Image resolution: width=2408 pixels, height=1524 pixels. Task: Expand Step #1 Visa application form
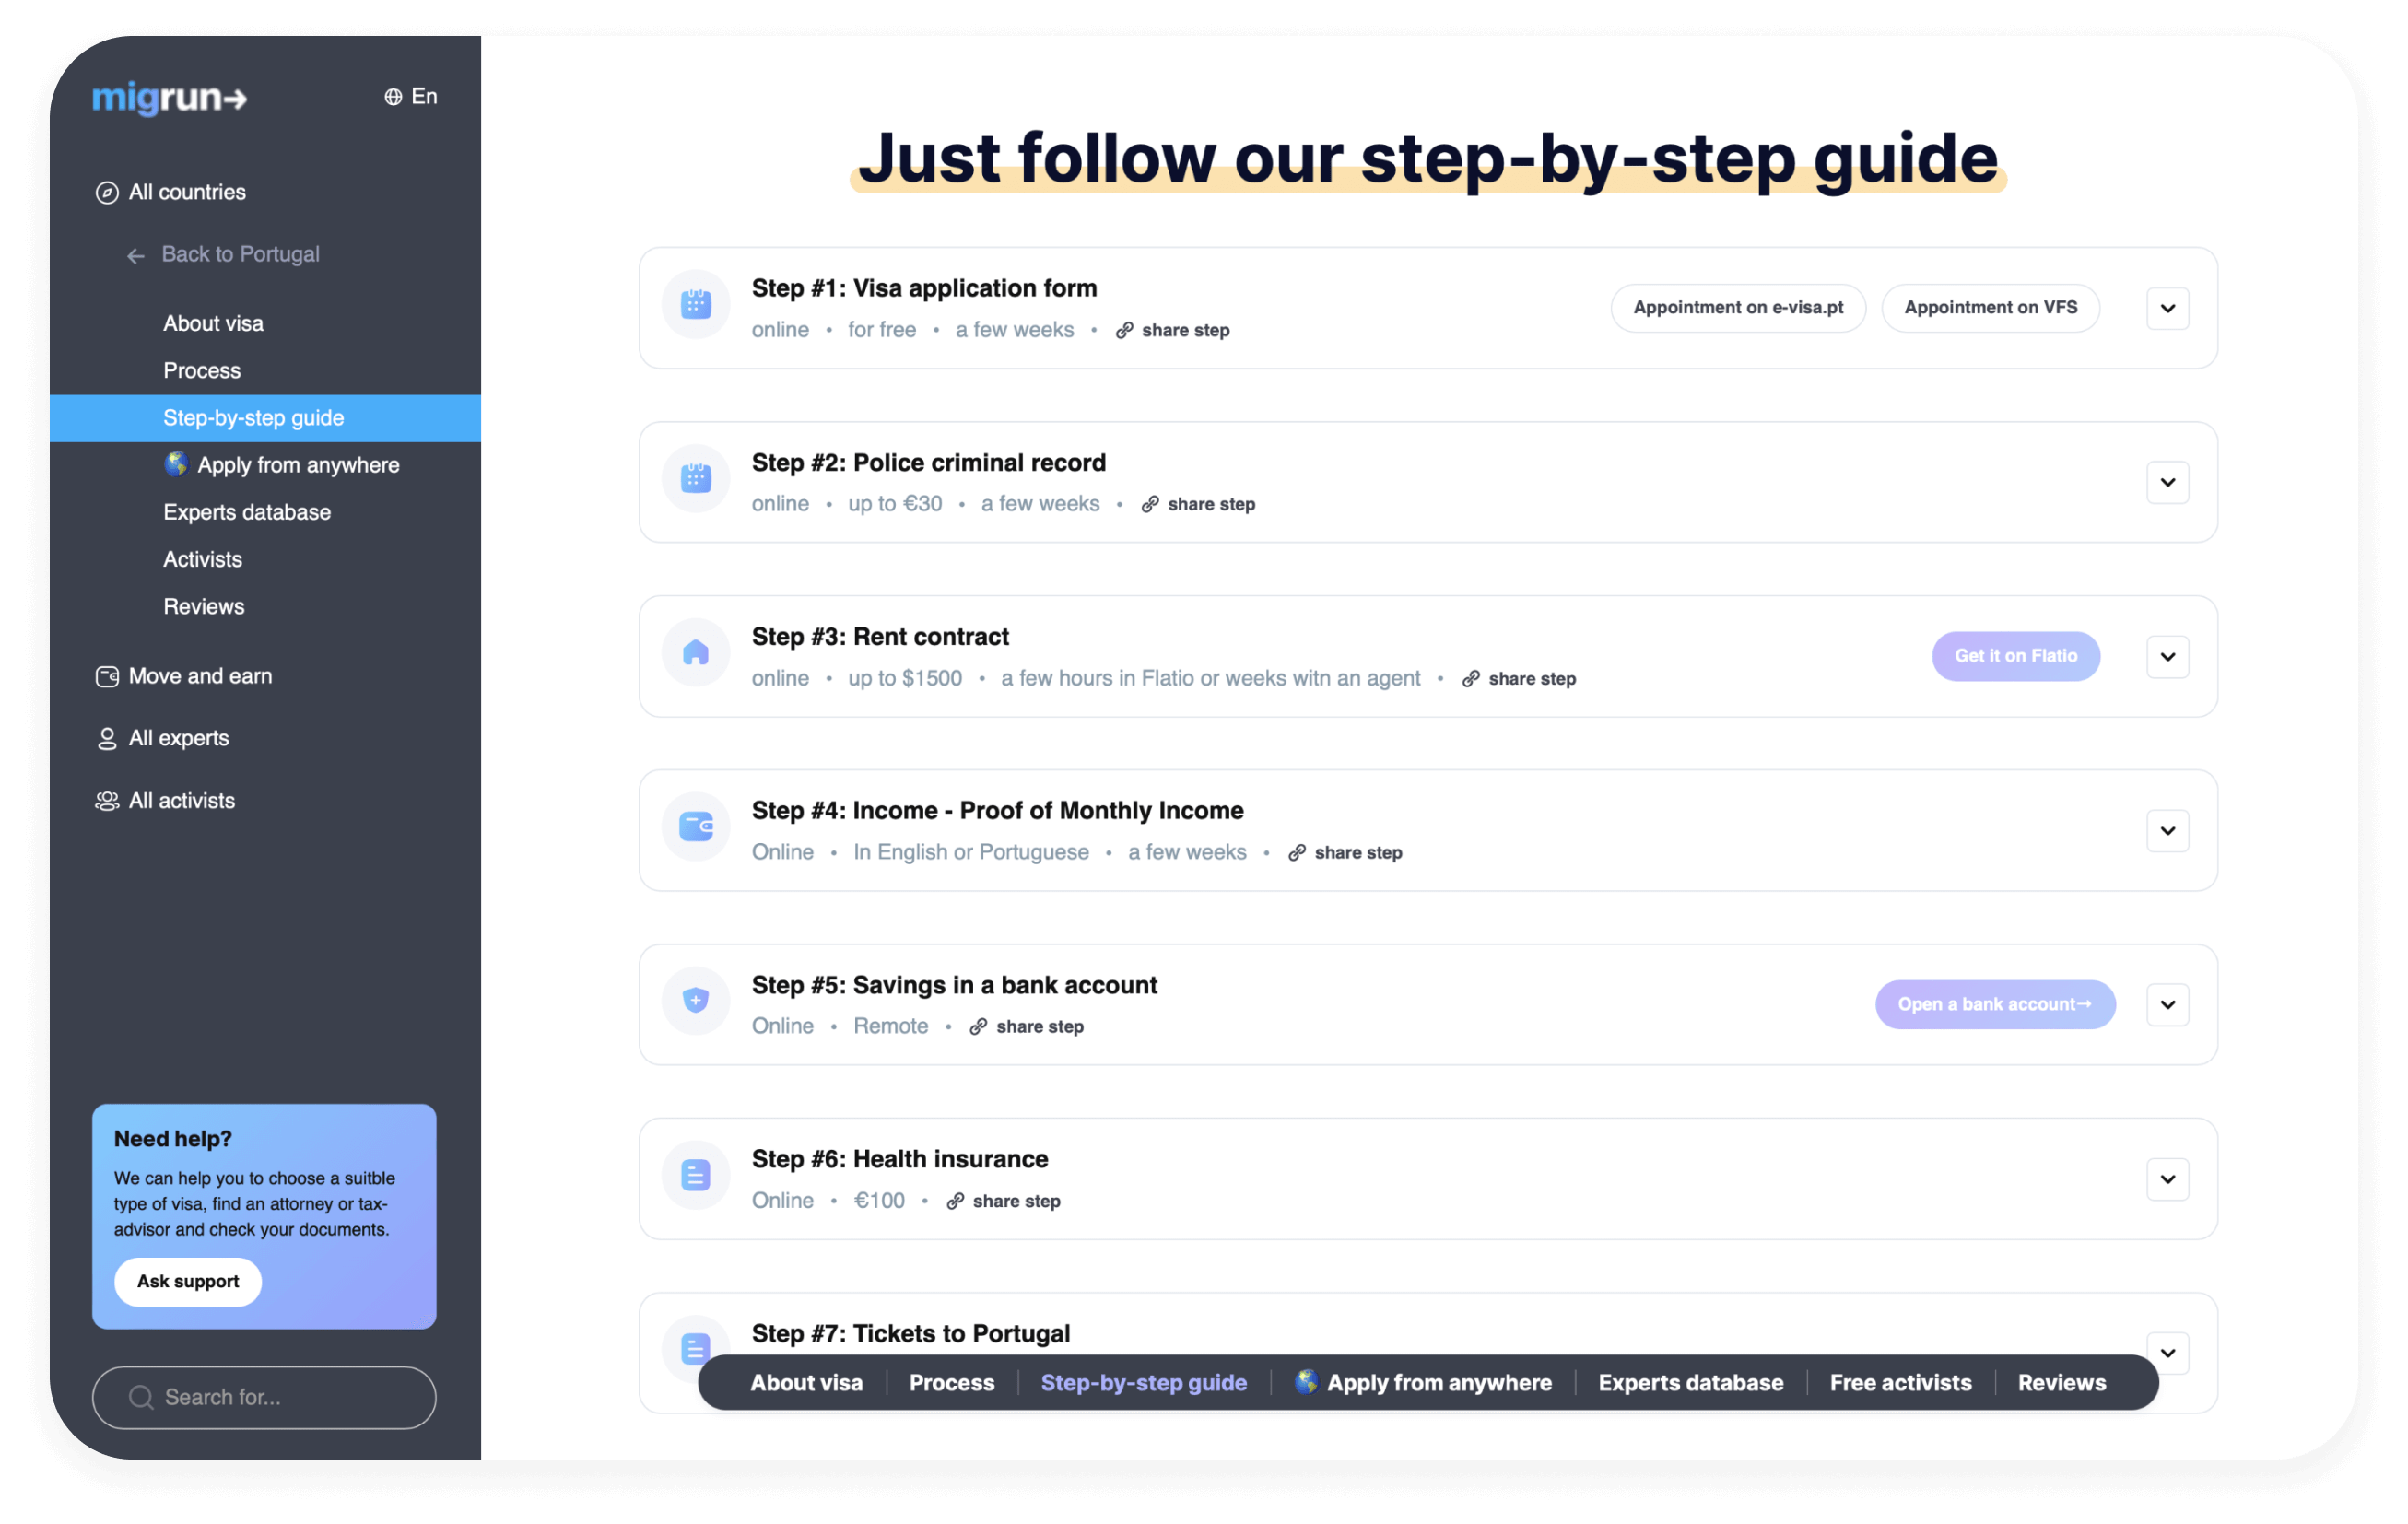pos(2167,308)
